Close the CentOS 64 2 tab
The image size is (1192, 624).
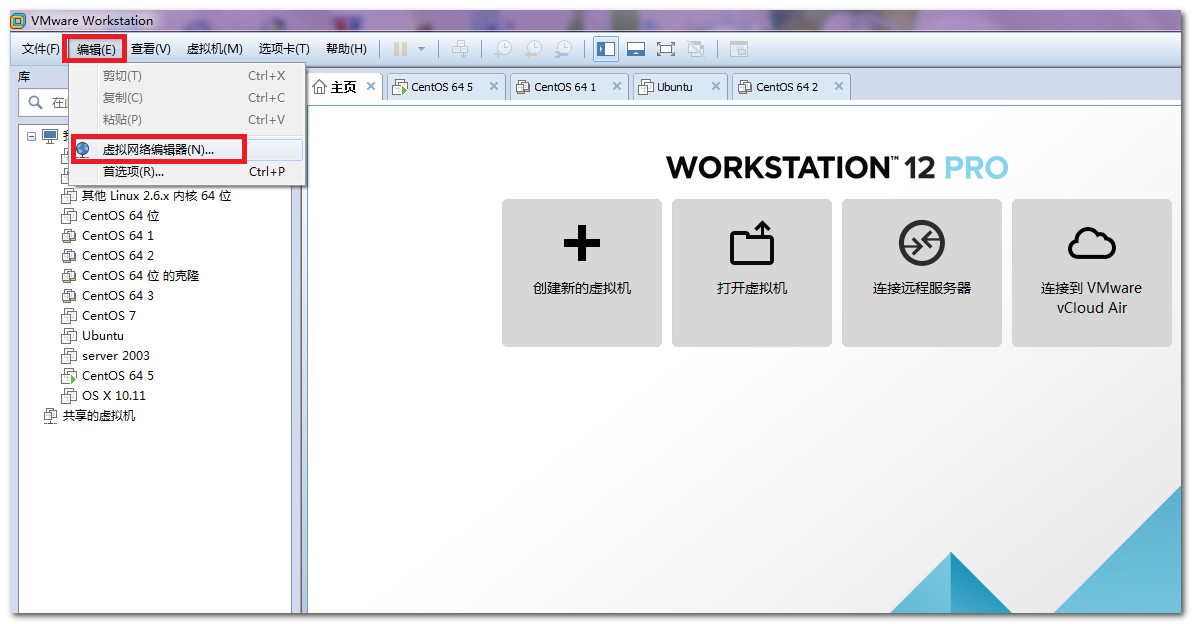(839, 86)
